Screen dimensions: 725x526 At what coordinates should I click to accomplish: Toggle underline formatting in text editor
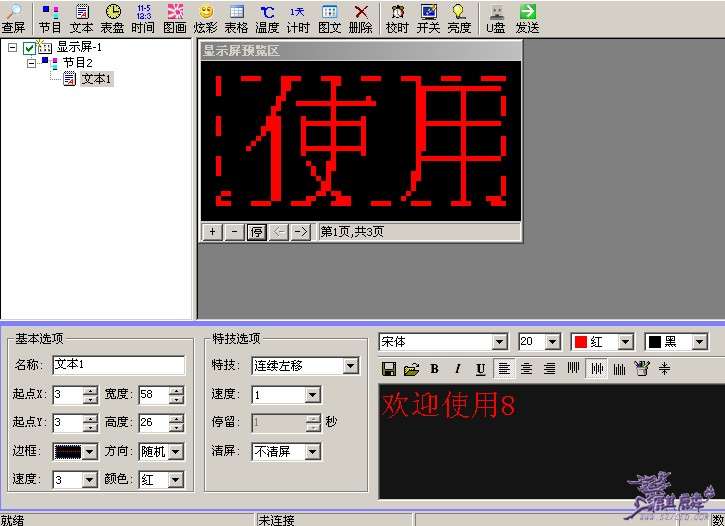pyautogui.click(x=481, y=369)
